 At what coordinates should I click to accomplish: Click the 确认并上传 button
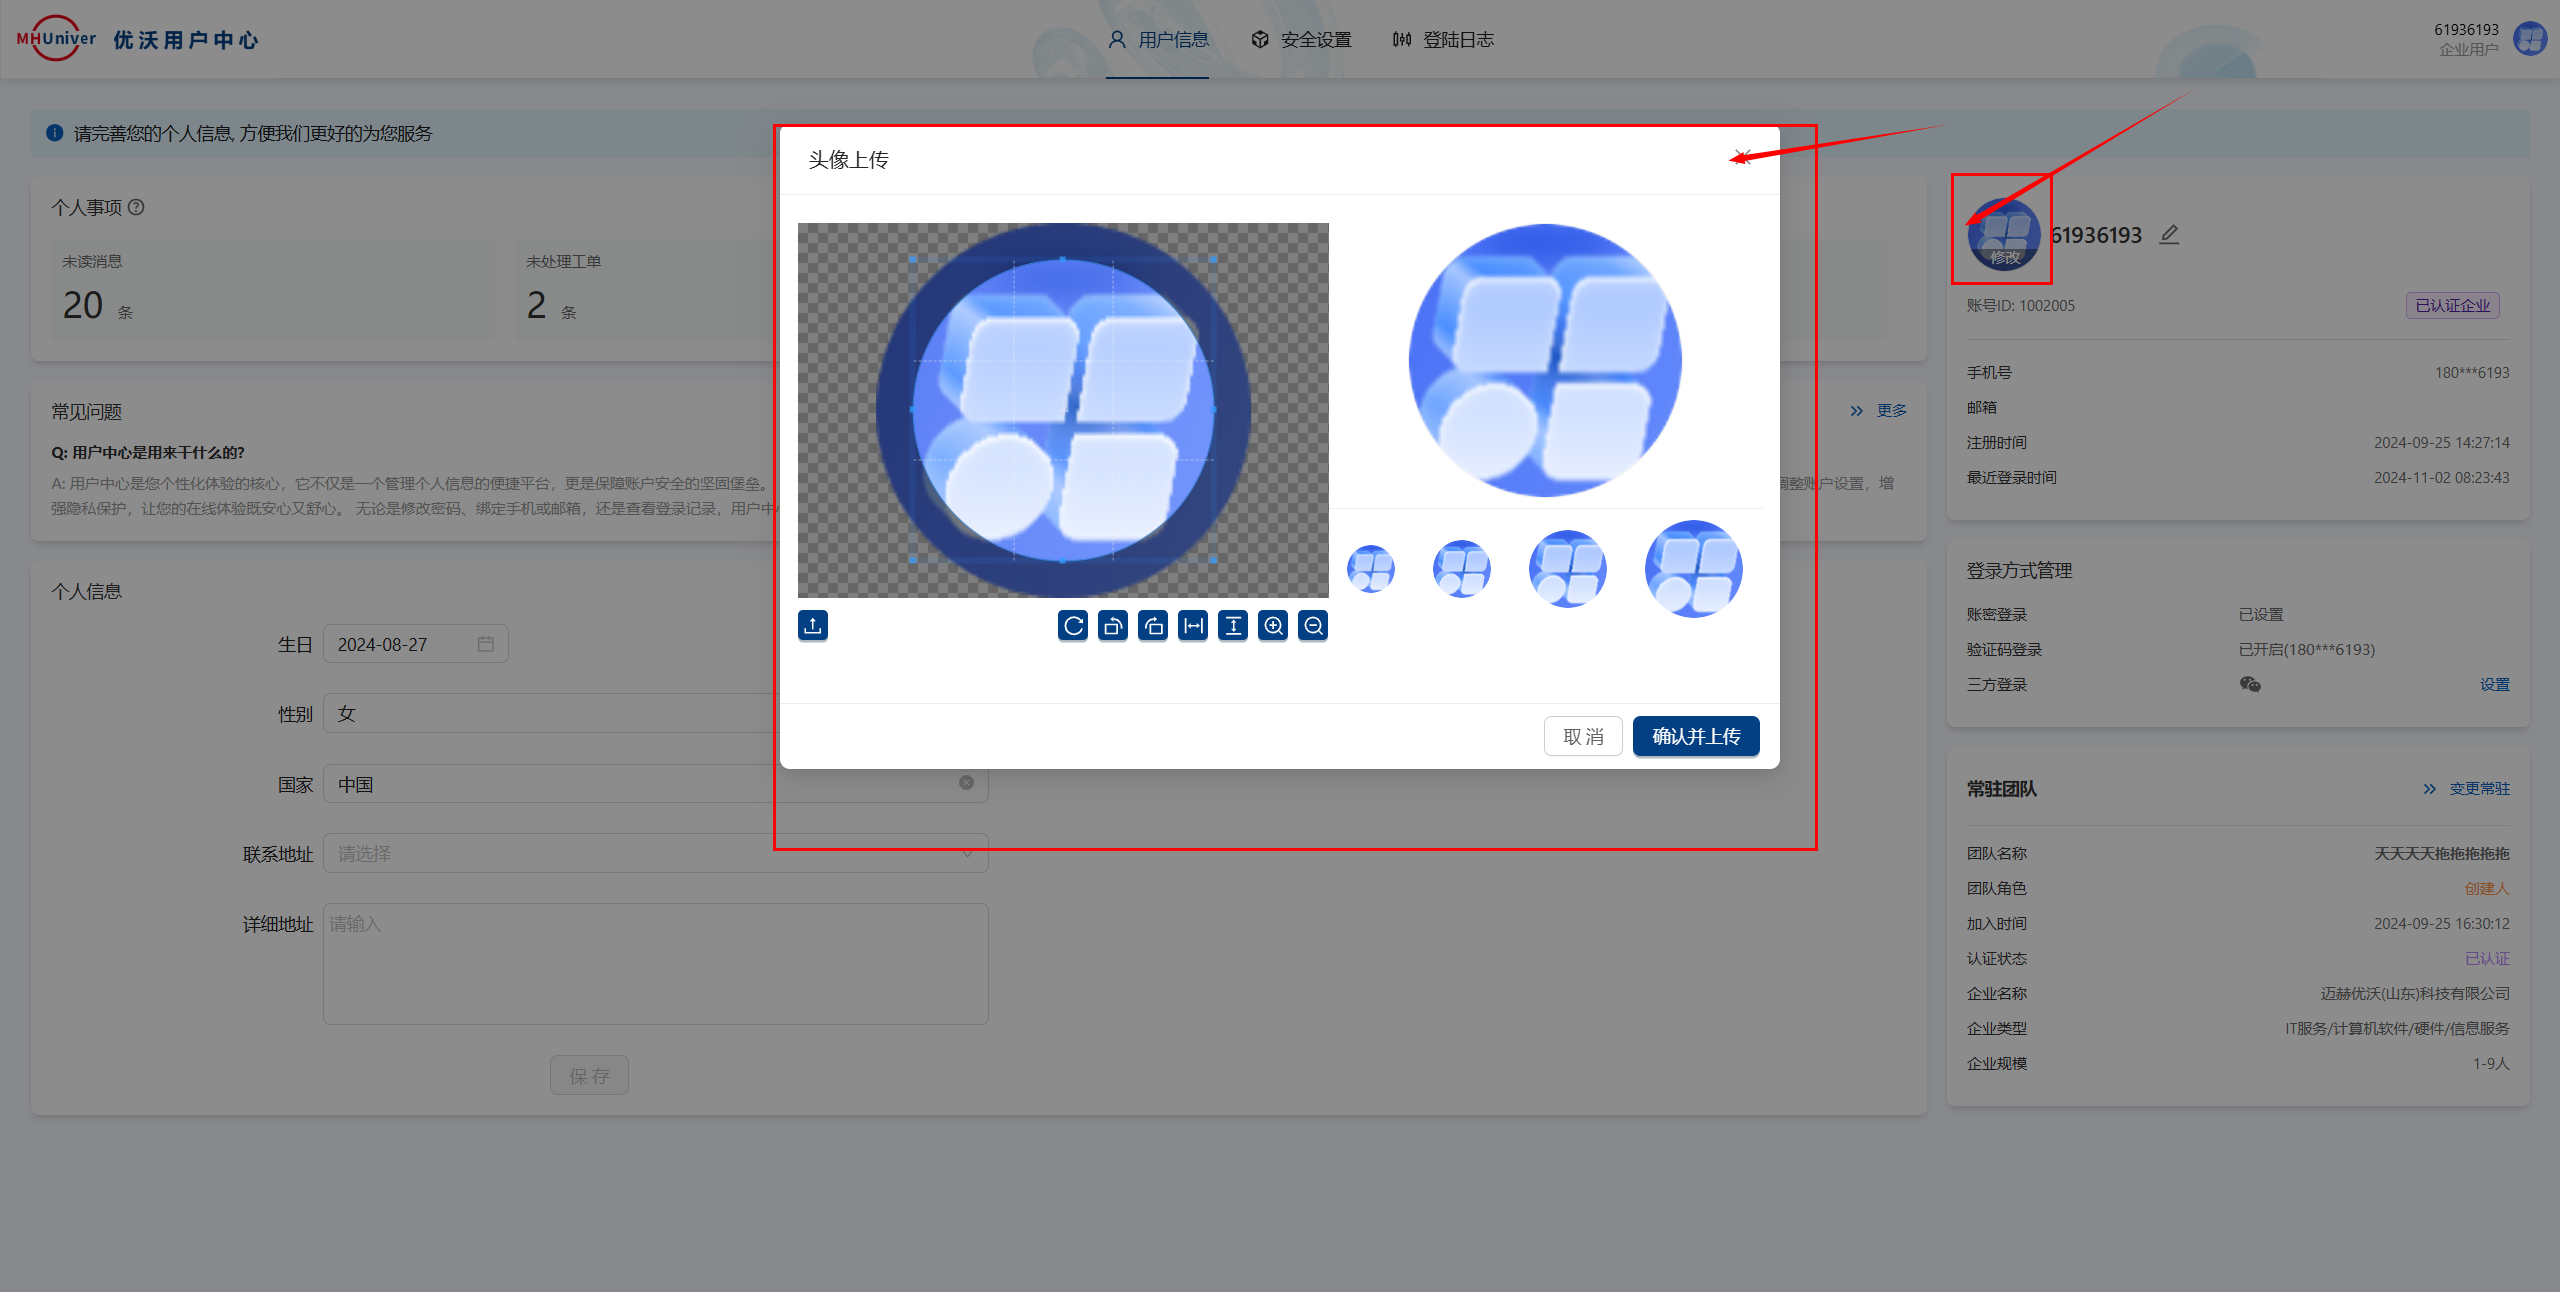point(1695,736)
